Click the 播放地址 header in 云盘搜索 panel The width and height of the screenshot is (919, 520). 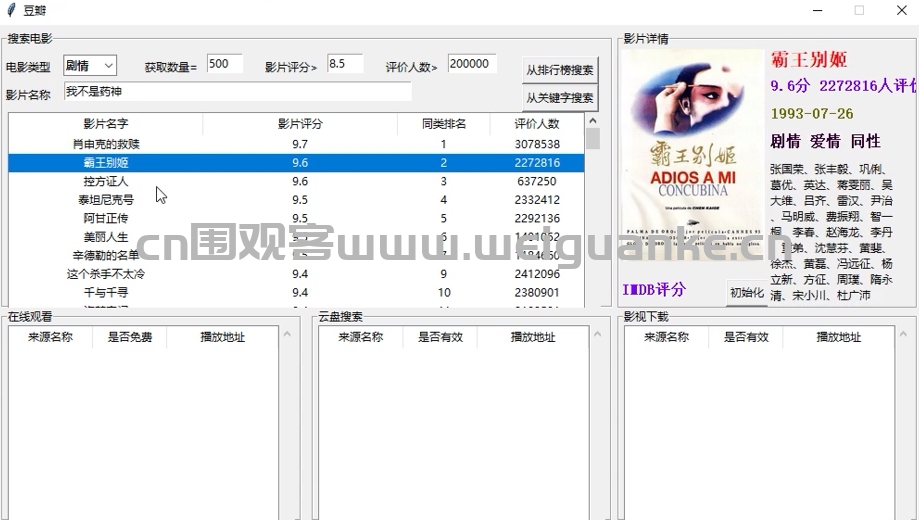pos(533,337)
